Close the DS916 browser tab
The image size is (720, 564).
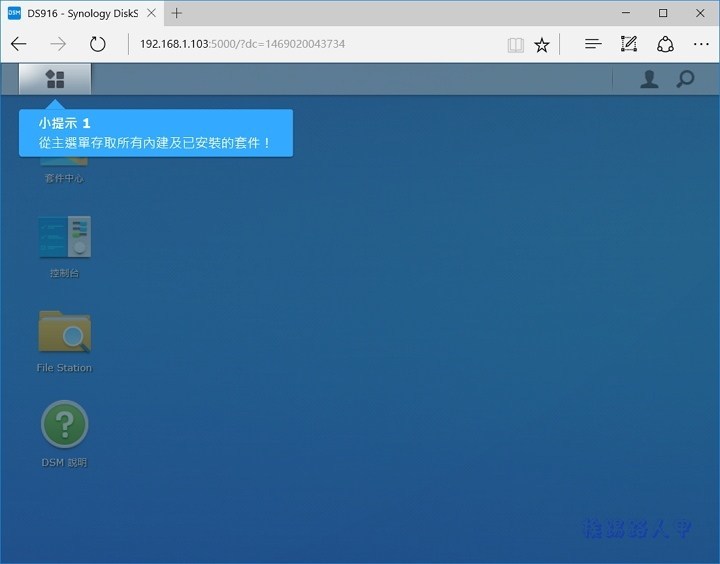click(152, 13)
